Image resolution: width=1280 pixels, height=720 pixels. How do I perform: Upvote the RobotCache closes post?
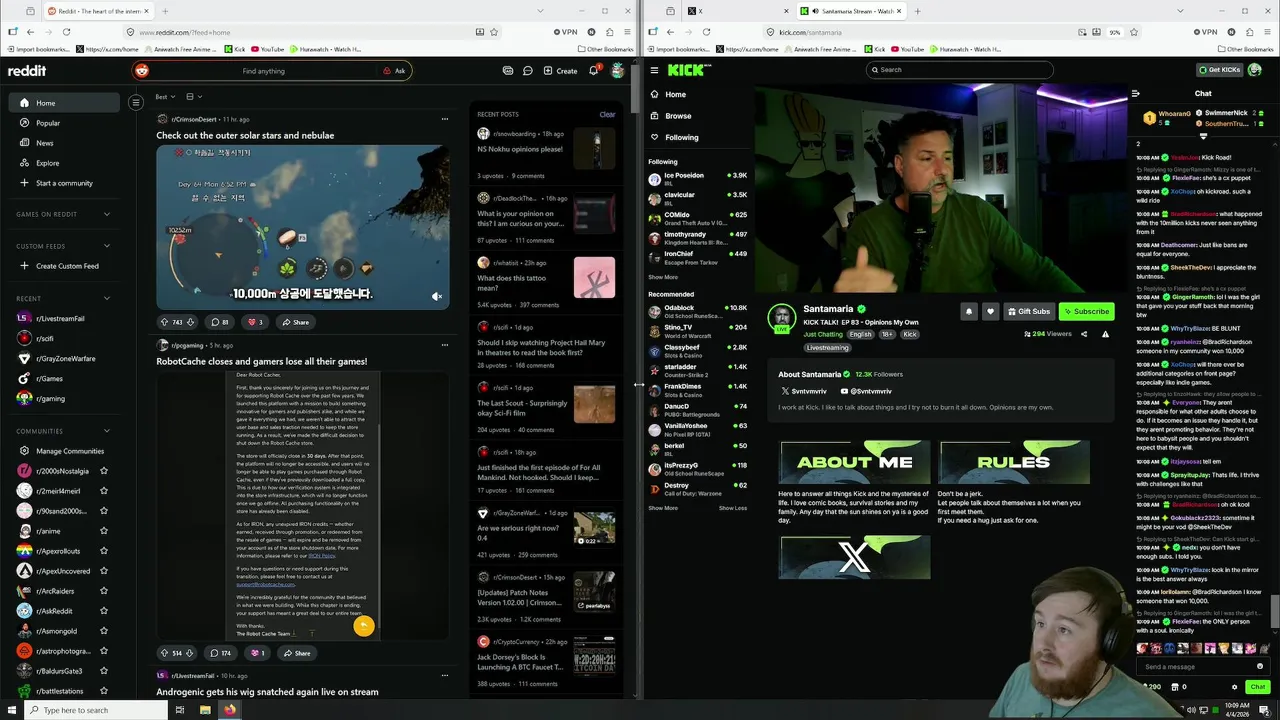[164, 653]
